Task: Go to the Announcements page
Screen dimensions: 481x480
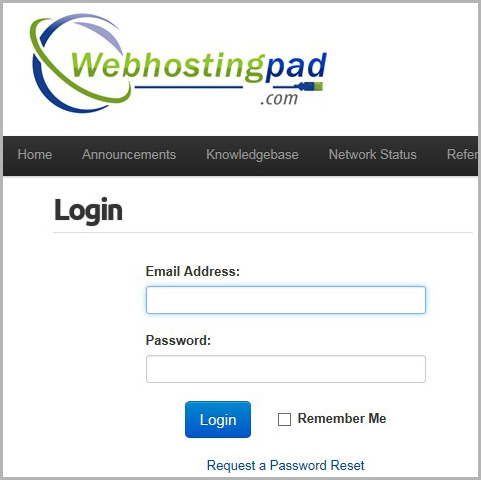Action: click(129, 155)
